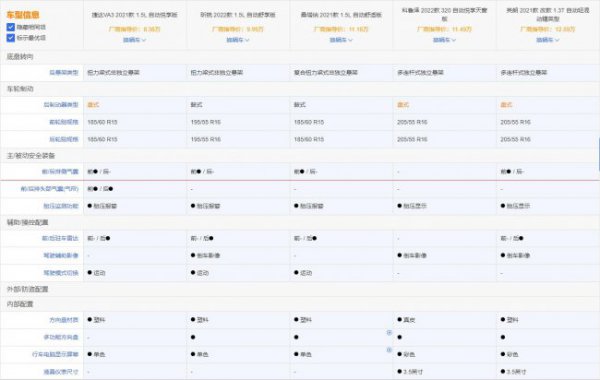Click 科鲁泽 胎压显示 cell

pyautogui.click(x=412, y=206)
